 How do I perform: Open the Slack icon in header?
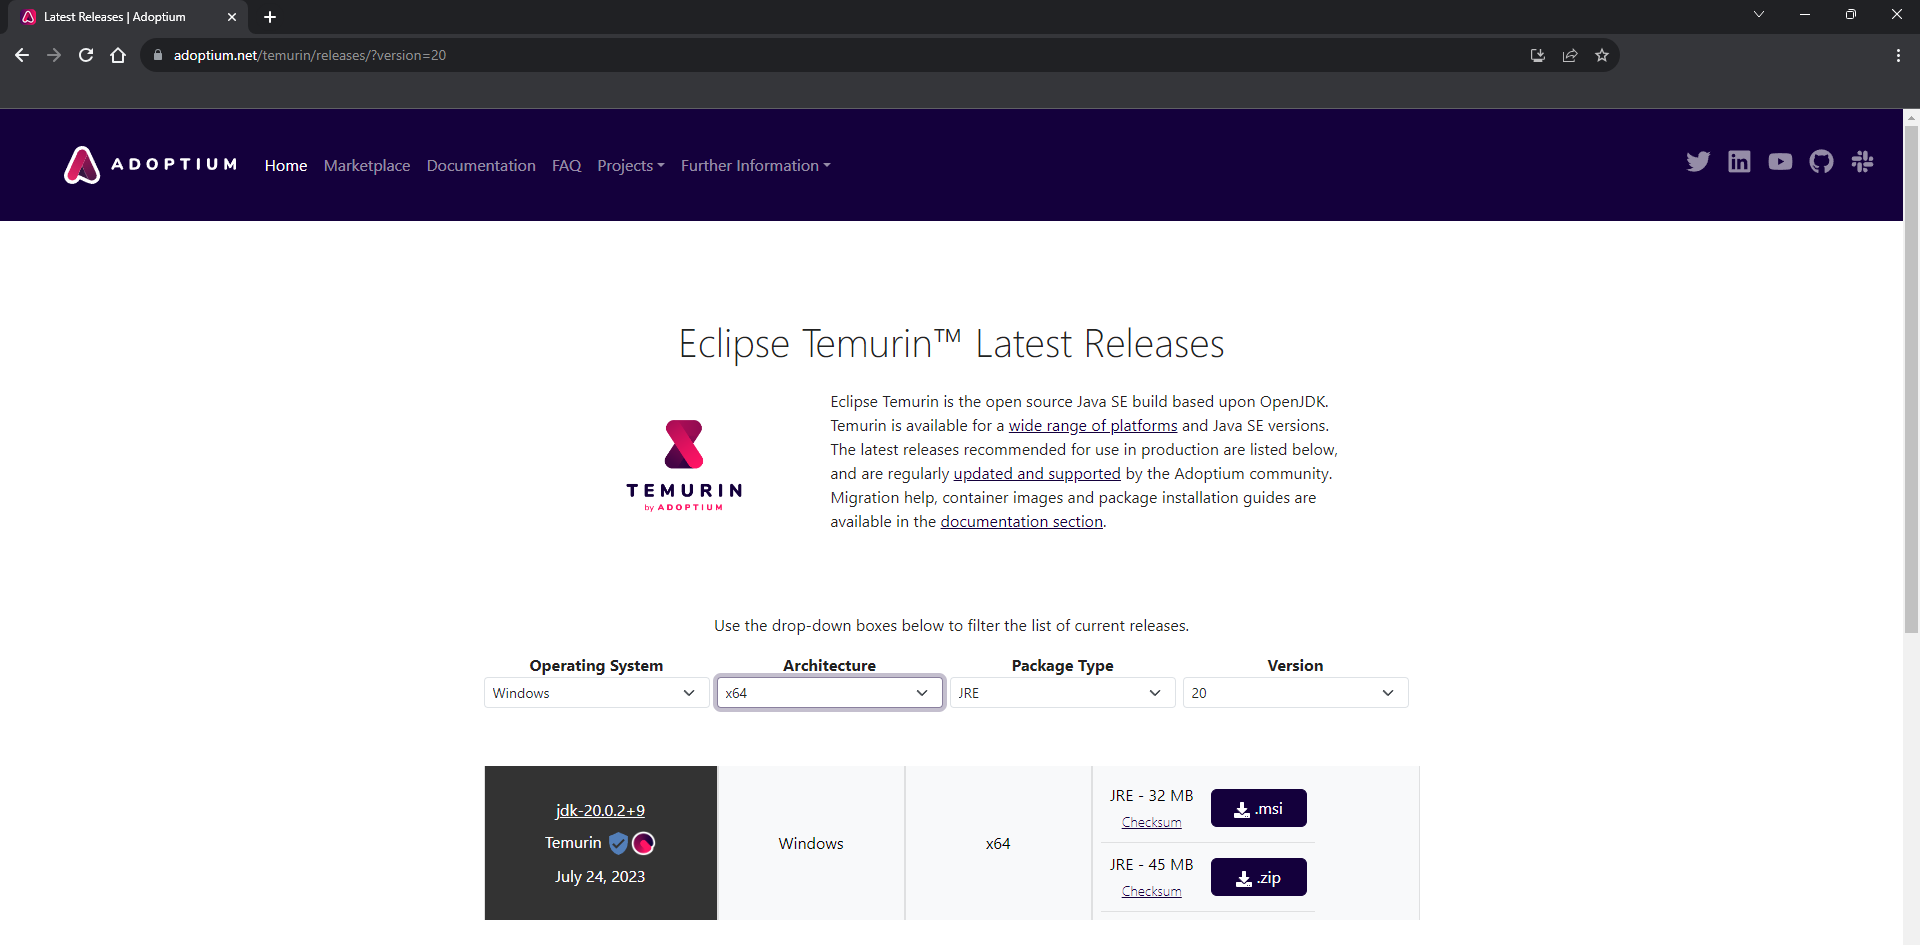1862,162
